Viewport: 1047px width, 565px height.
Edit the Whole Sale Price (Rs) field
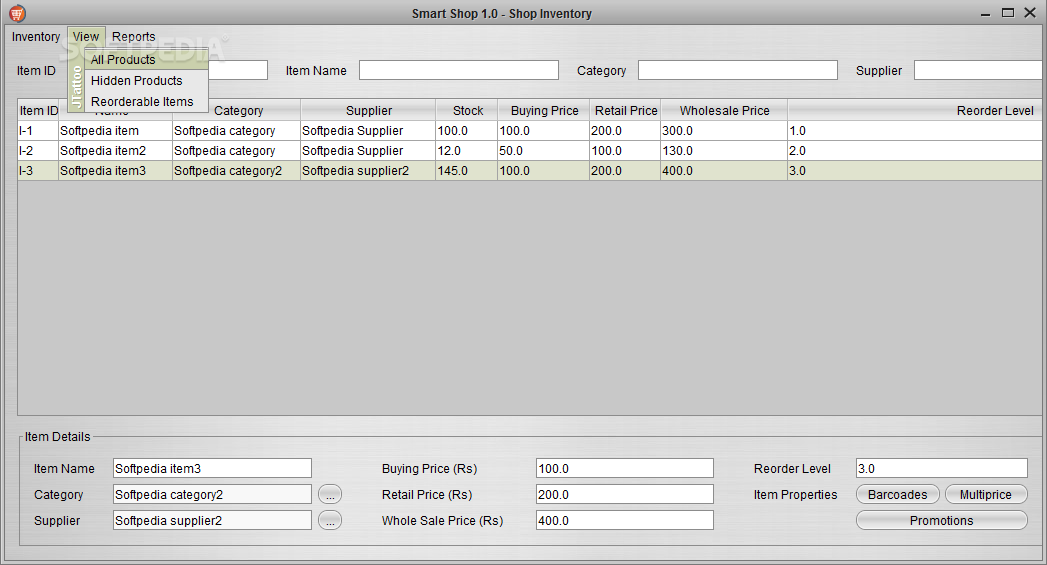pos(625,520)
